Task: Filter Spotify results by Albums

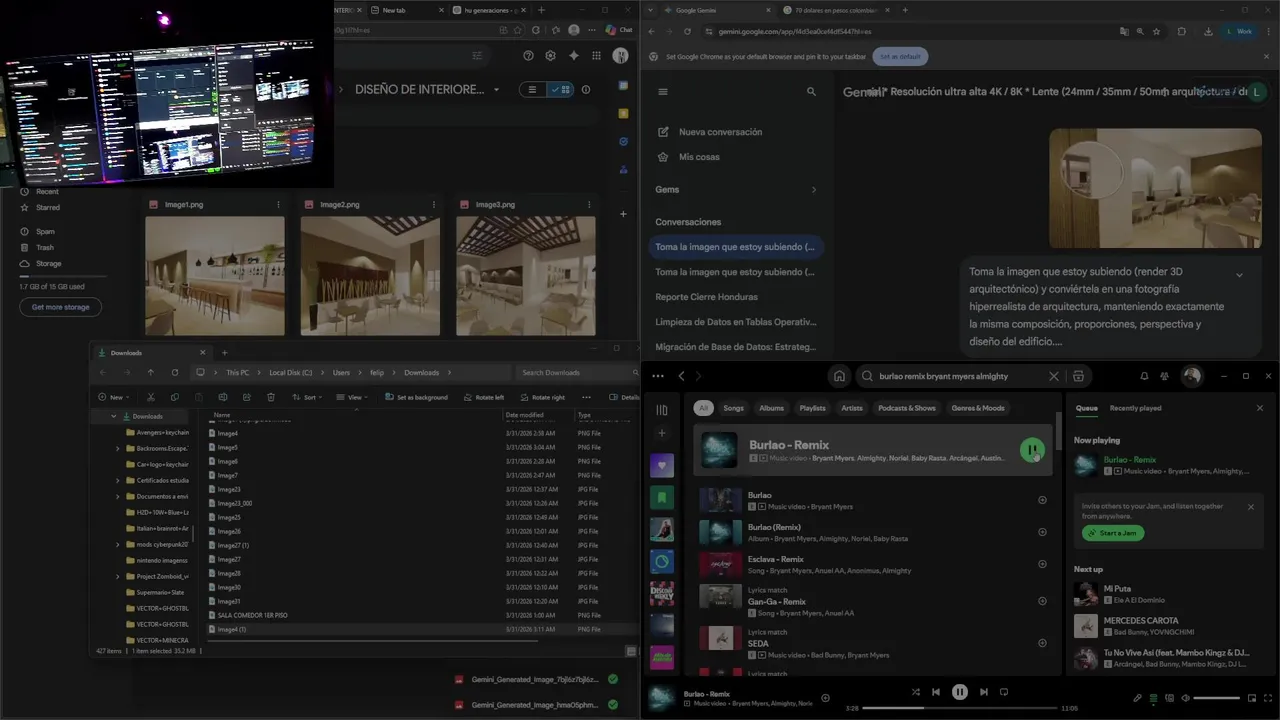Action: click(x=771, y=408)
